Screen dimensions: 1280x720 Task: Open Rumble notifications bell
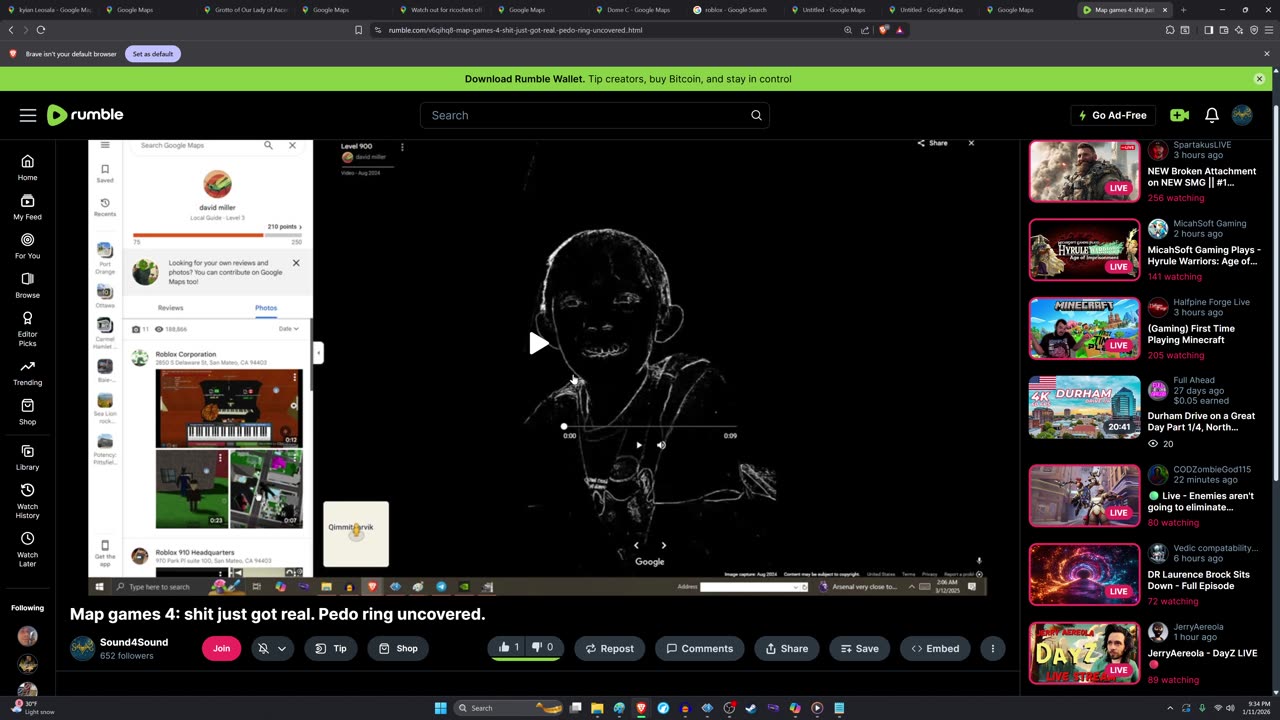1211,115
